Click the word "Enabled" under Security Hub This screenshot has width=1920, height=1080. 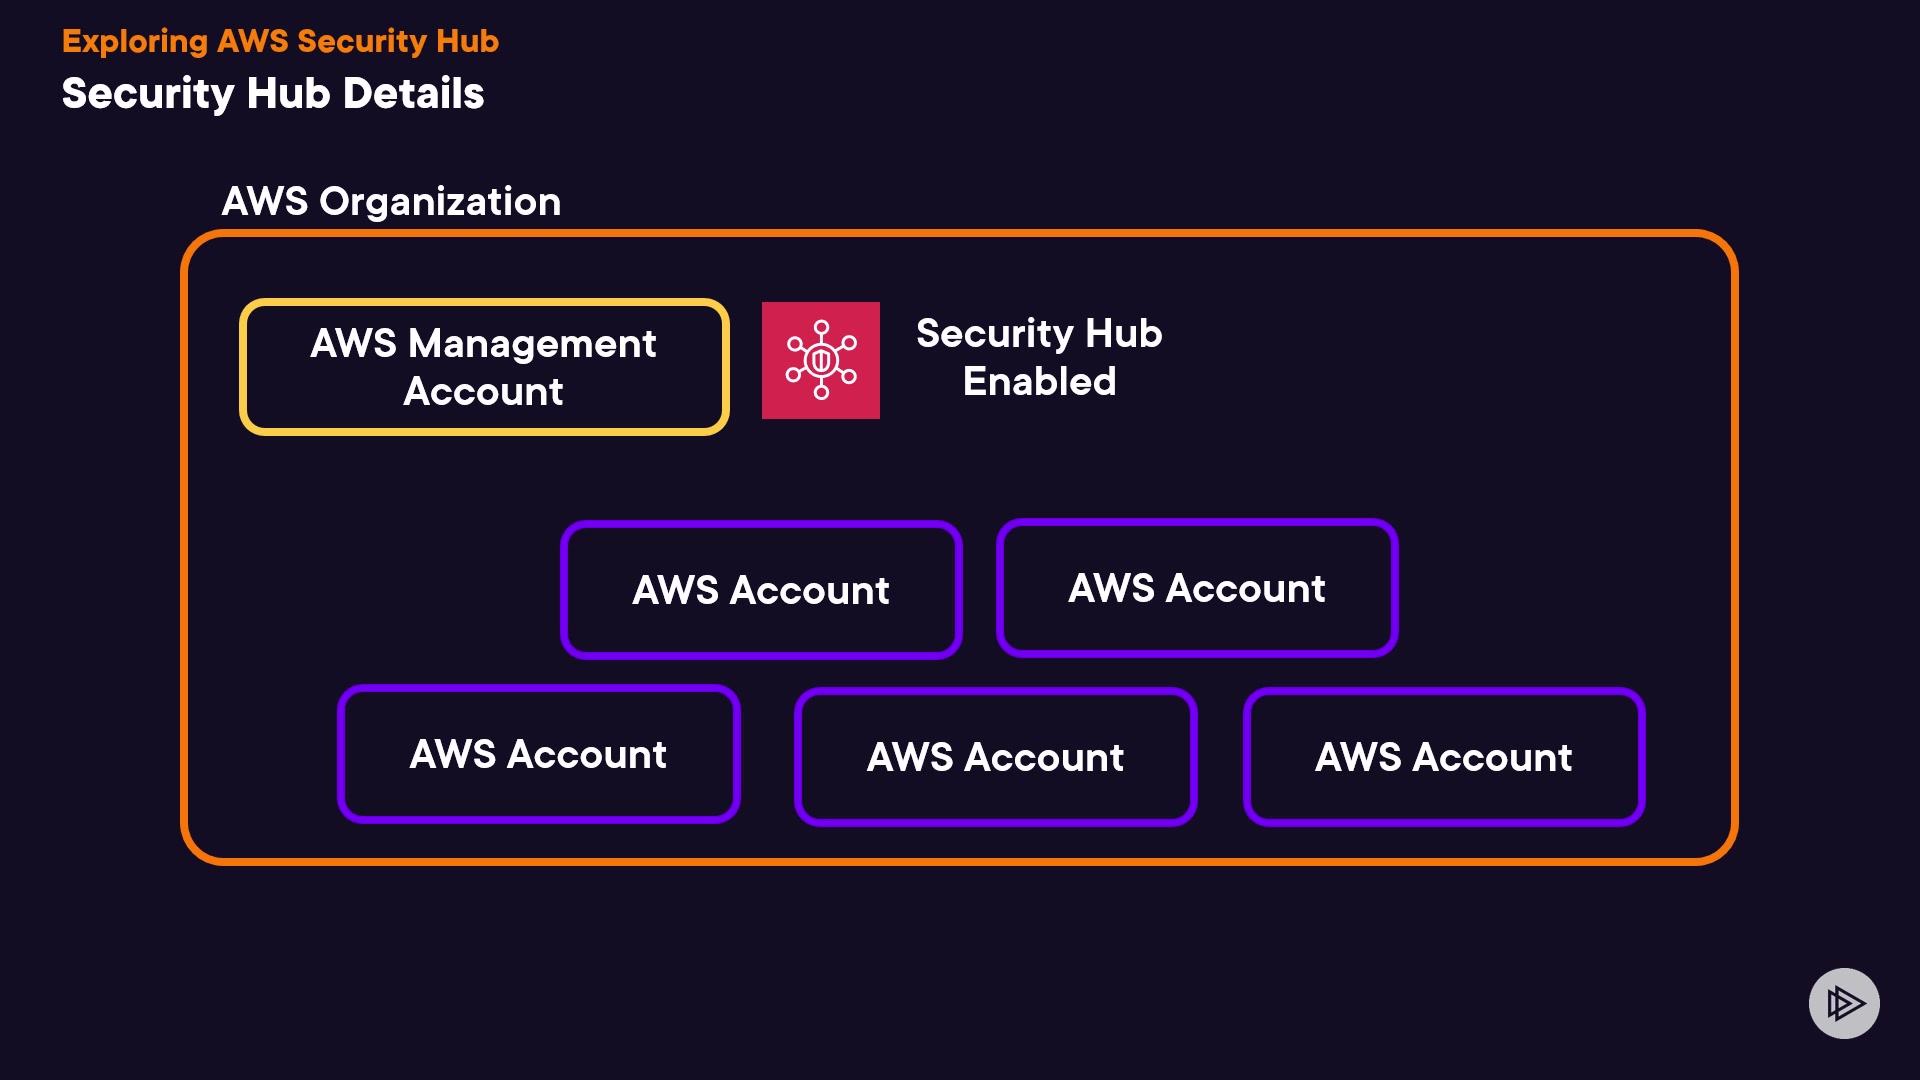tap(1039, 382)
